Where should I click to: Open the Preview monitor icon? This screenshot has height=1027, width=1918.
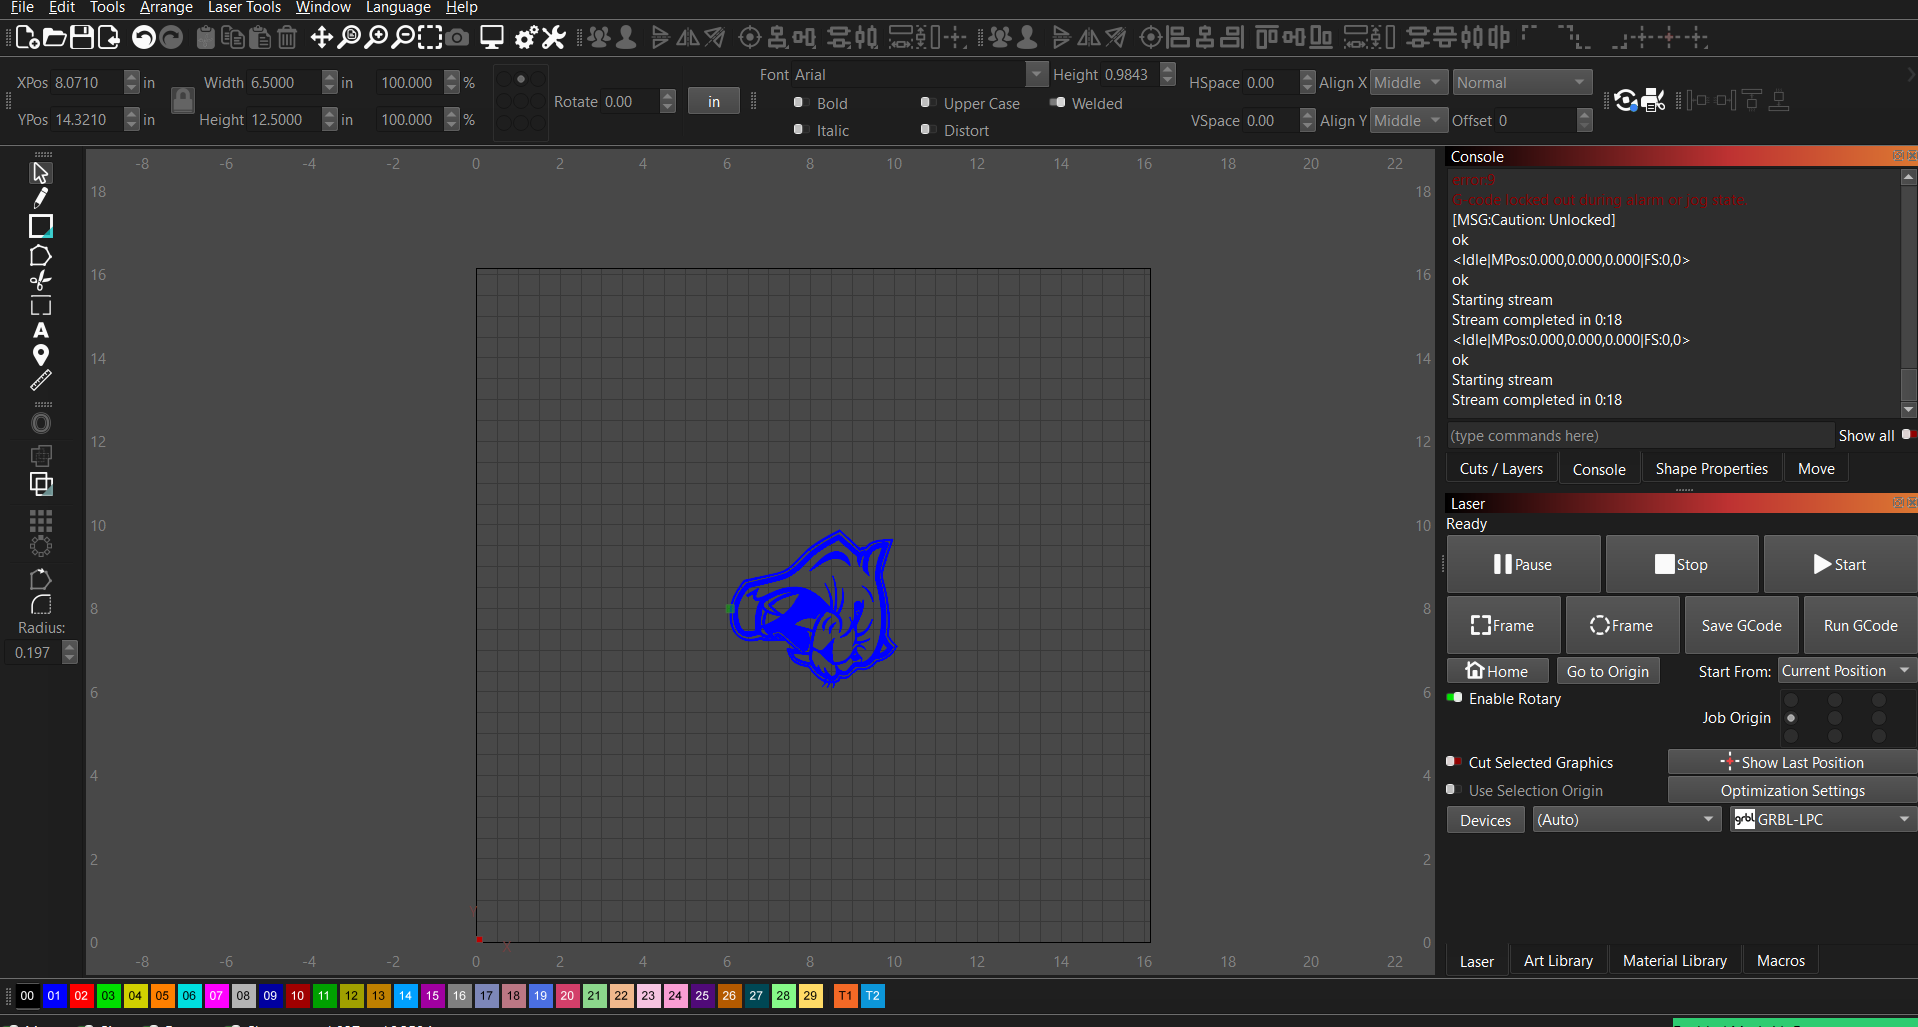click(x=492, y=38)
